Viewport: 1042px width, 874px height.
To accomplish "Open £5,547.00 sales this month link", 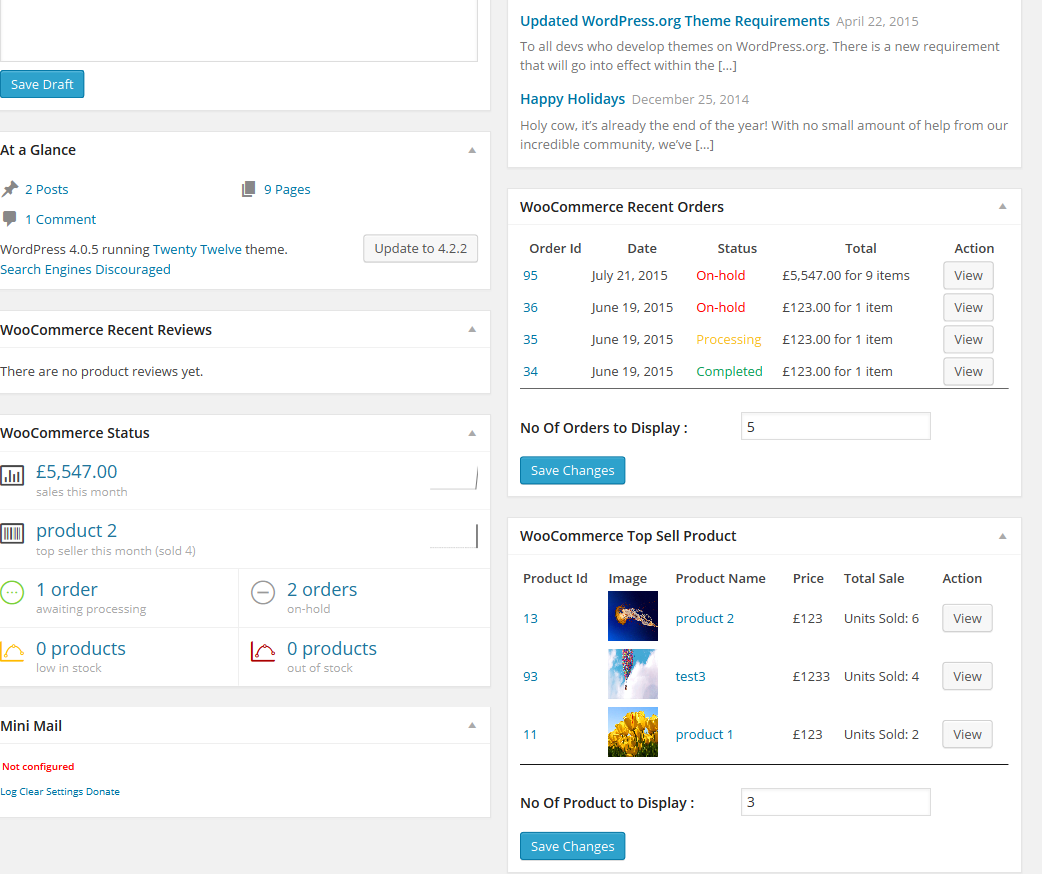I will pos(76,471).
